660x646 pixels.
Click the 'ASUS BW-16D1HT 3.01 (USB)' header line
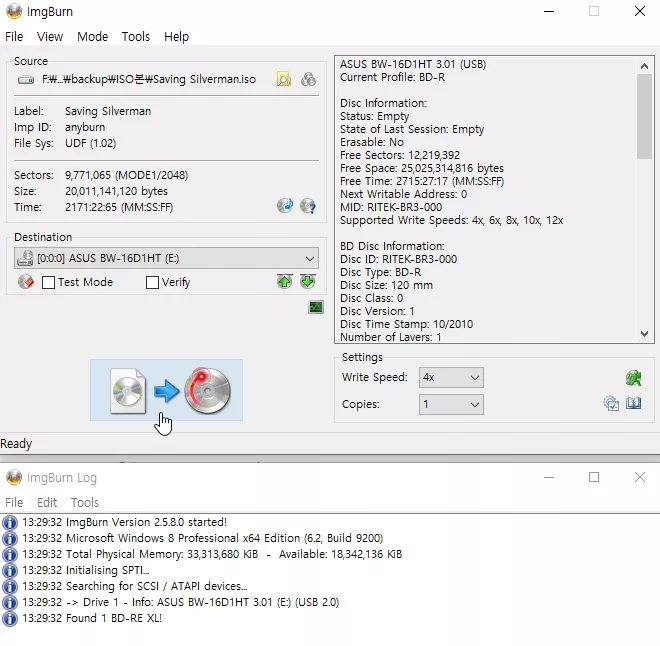tap(413, 64)
